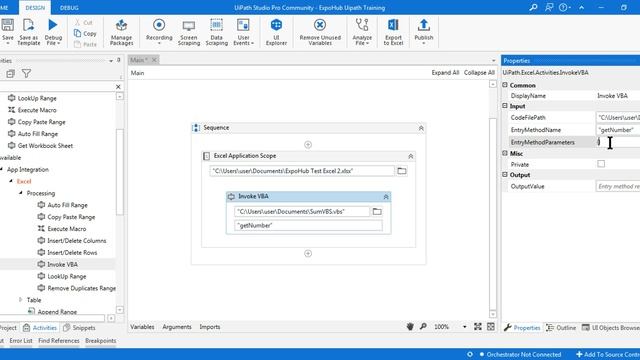The width and height of the screenshot is (640, 360).
Task: Collapse the Misc property group
Action: point(505,153)
